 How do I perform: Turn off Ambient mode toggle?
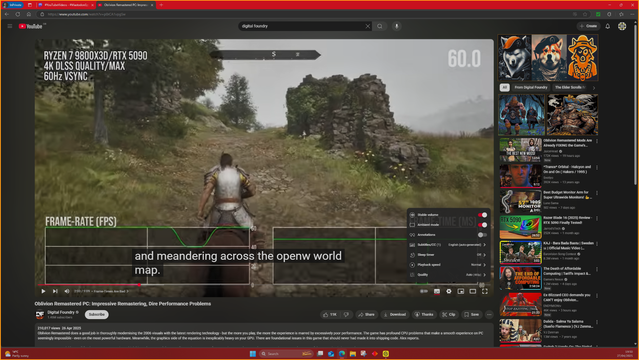pos(482,225)
